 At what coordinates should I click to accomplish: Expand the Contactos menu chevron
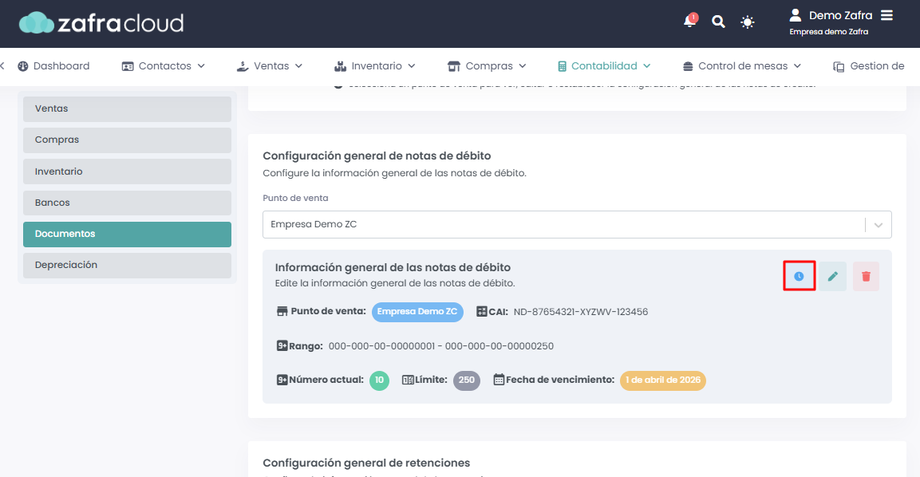(201, 66)
